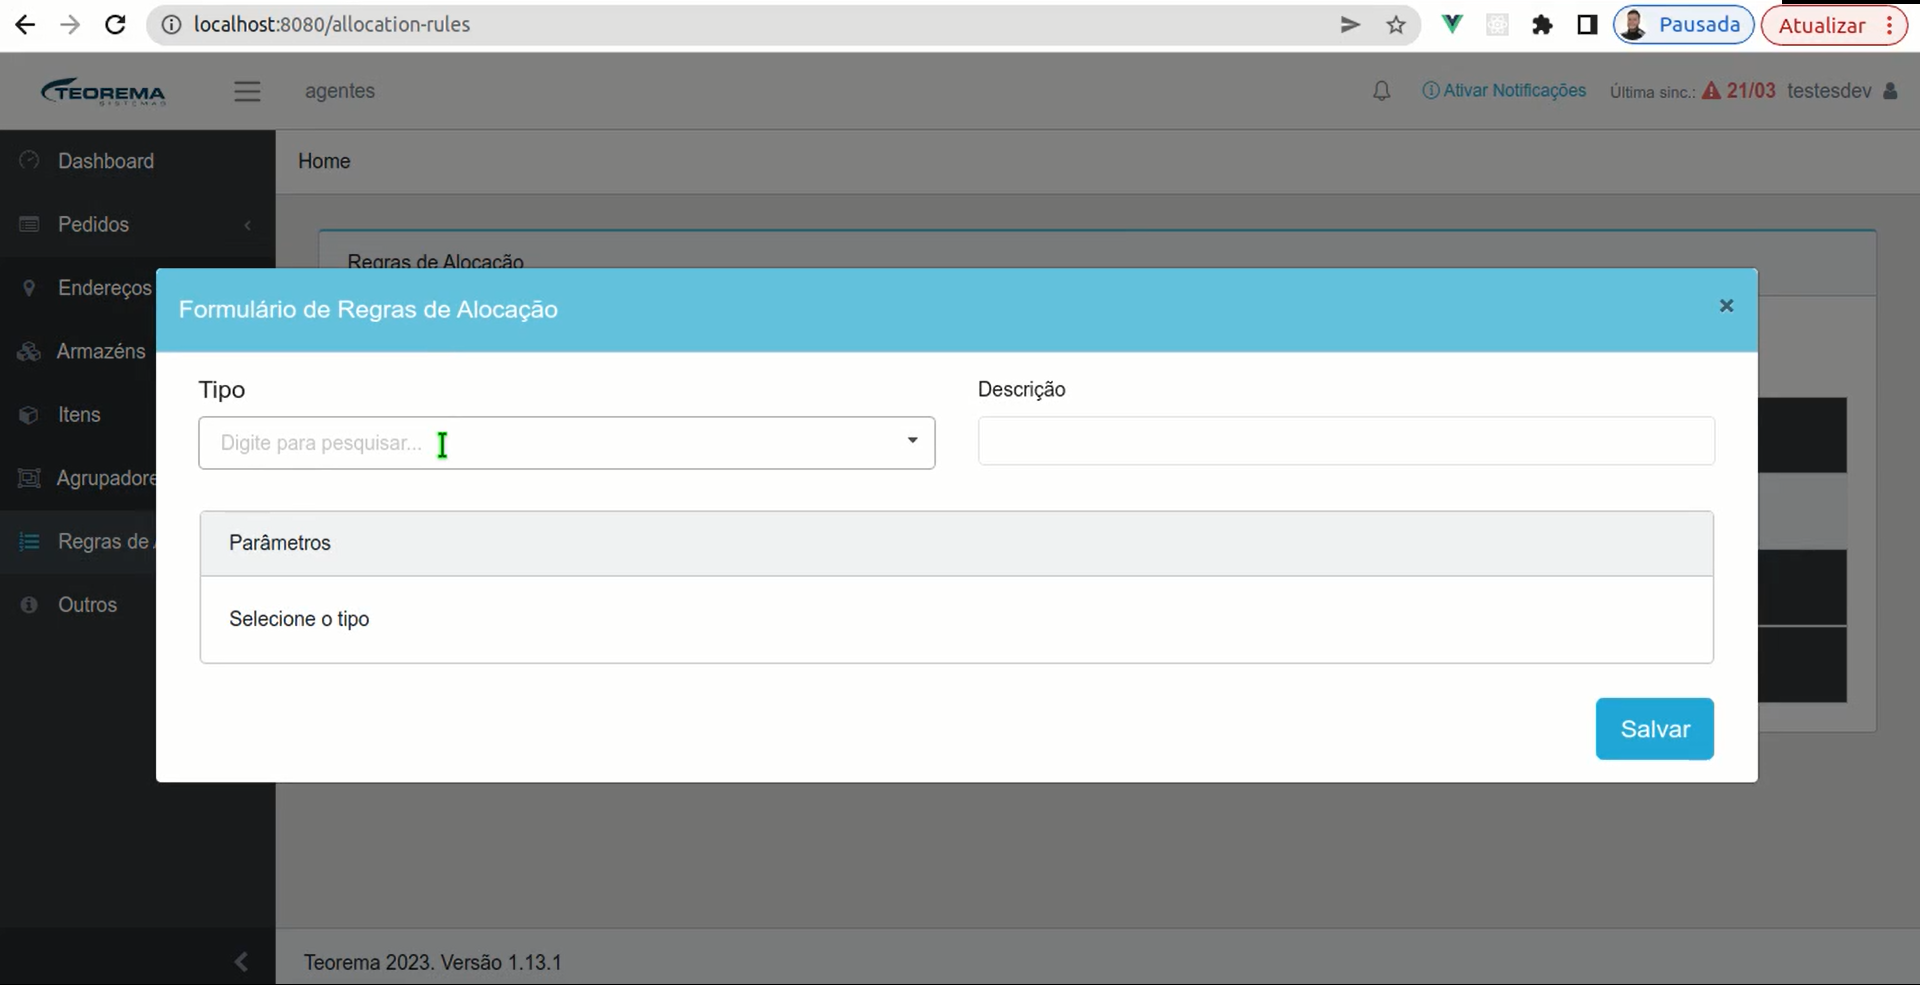Open the Vue devtools extension icon

(x=1451, y=25)
